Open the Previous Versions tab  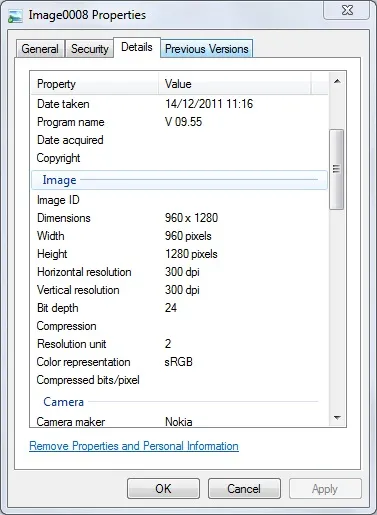tap(207, 49)
